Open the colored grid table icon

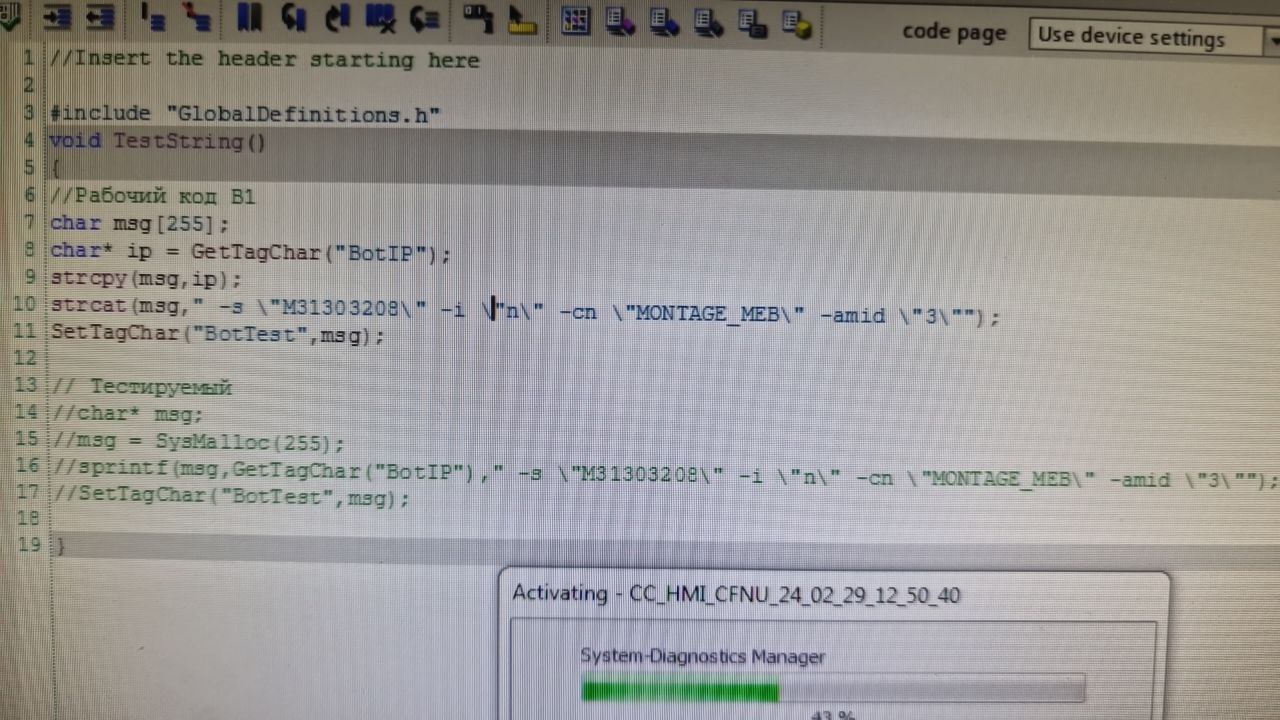pos(575,21)
